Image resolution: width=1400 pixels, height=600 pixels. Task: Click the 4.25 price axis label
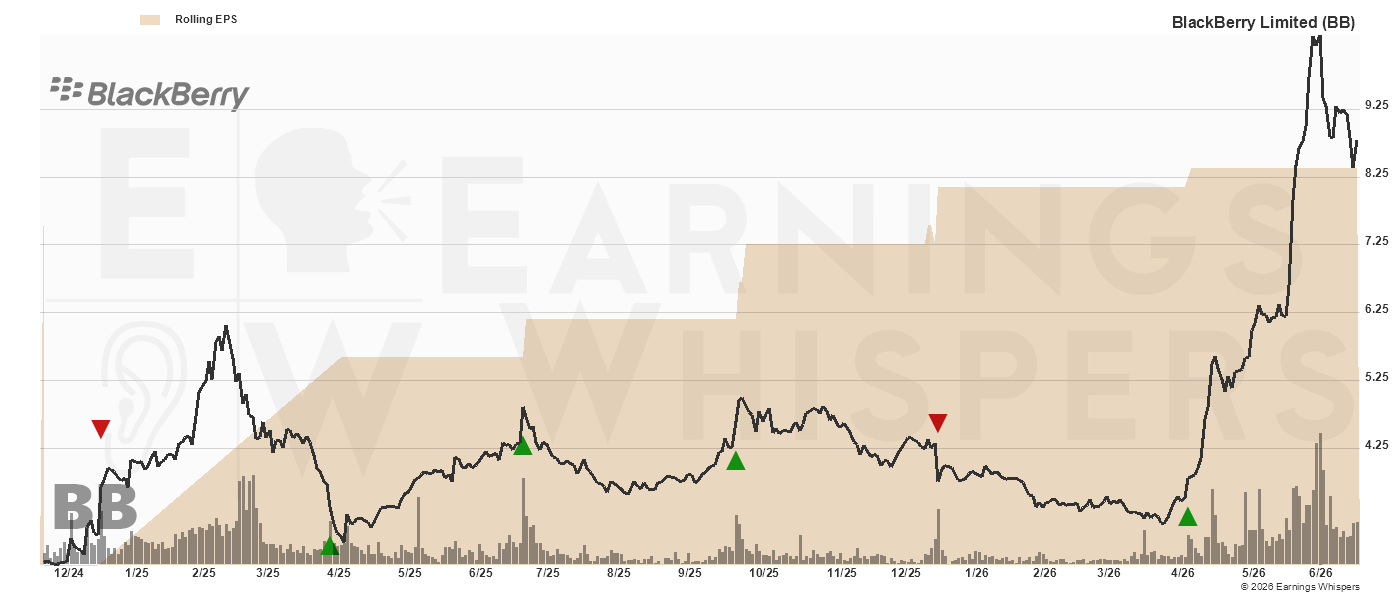tap(1377, 445)
